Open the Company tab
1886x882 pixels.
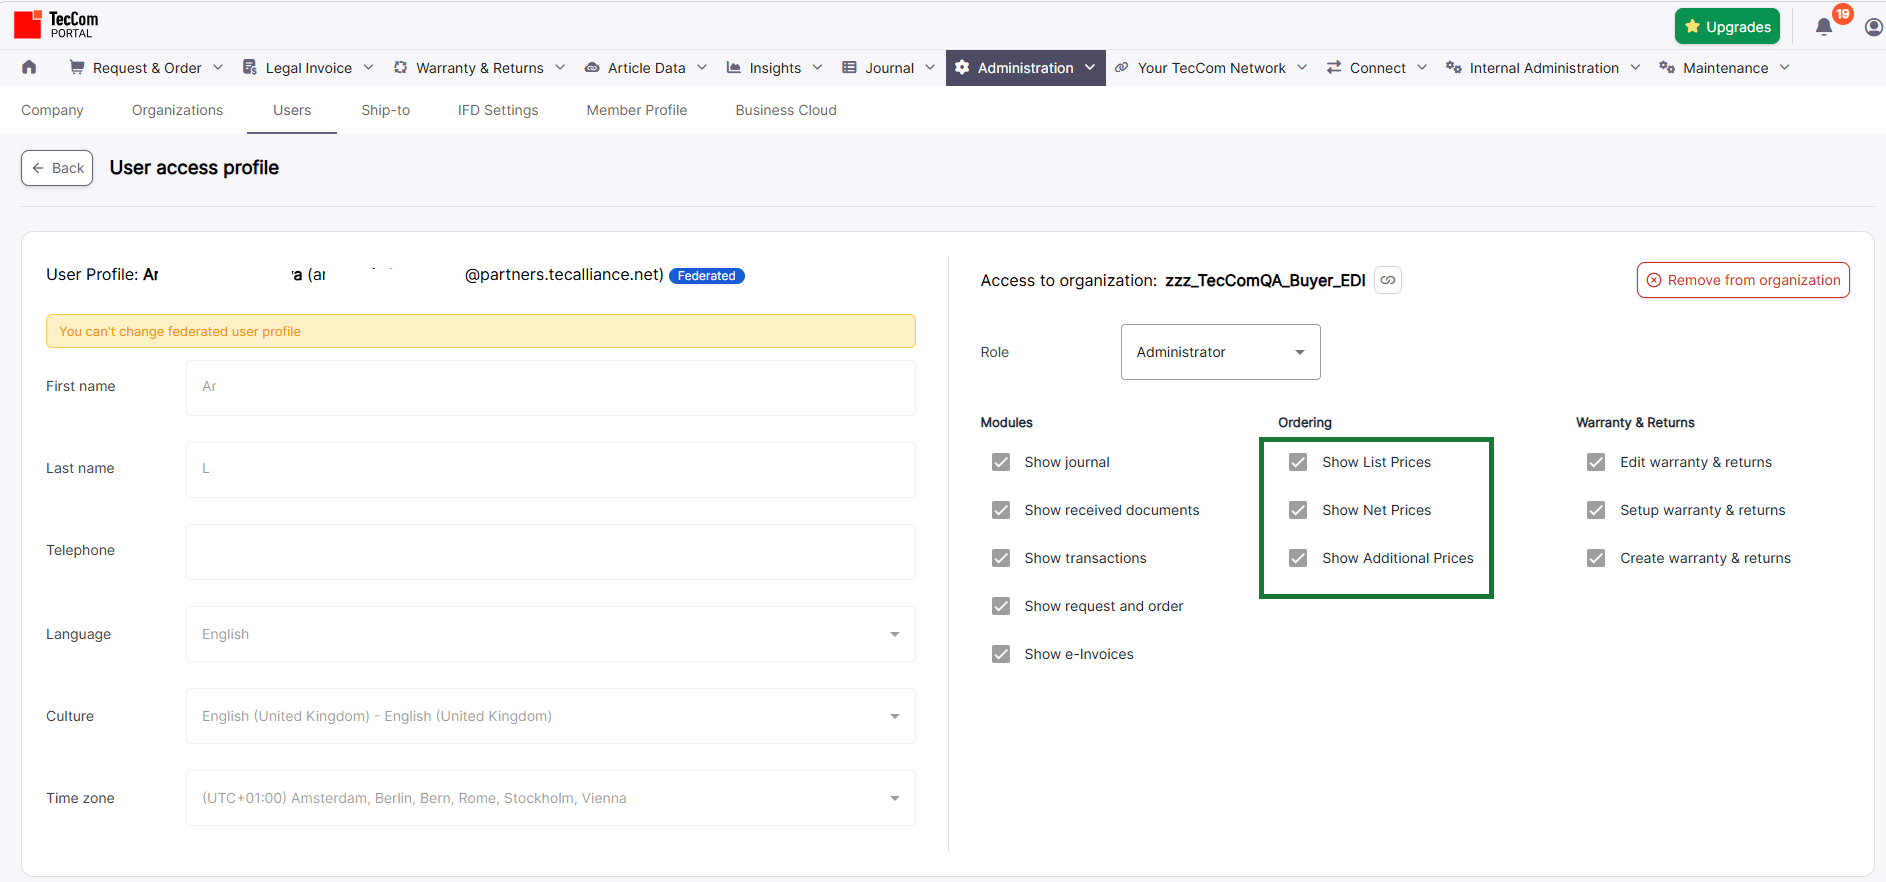pyautogui.click(x=52, y=110)
